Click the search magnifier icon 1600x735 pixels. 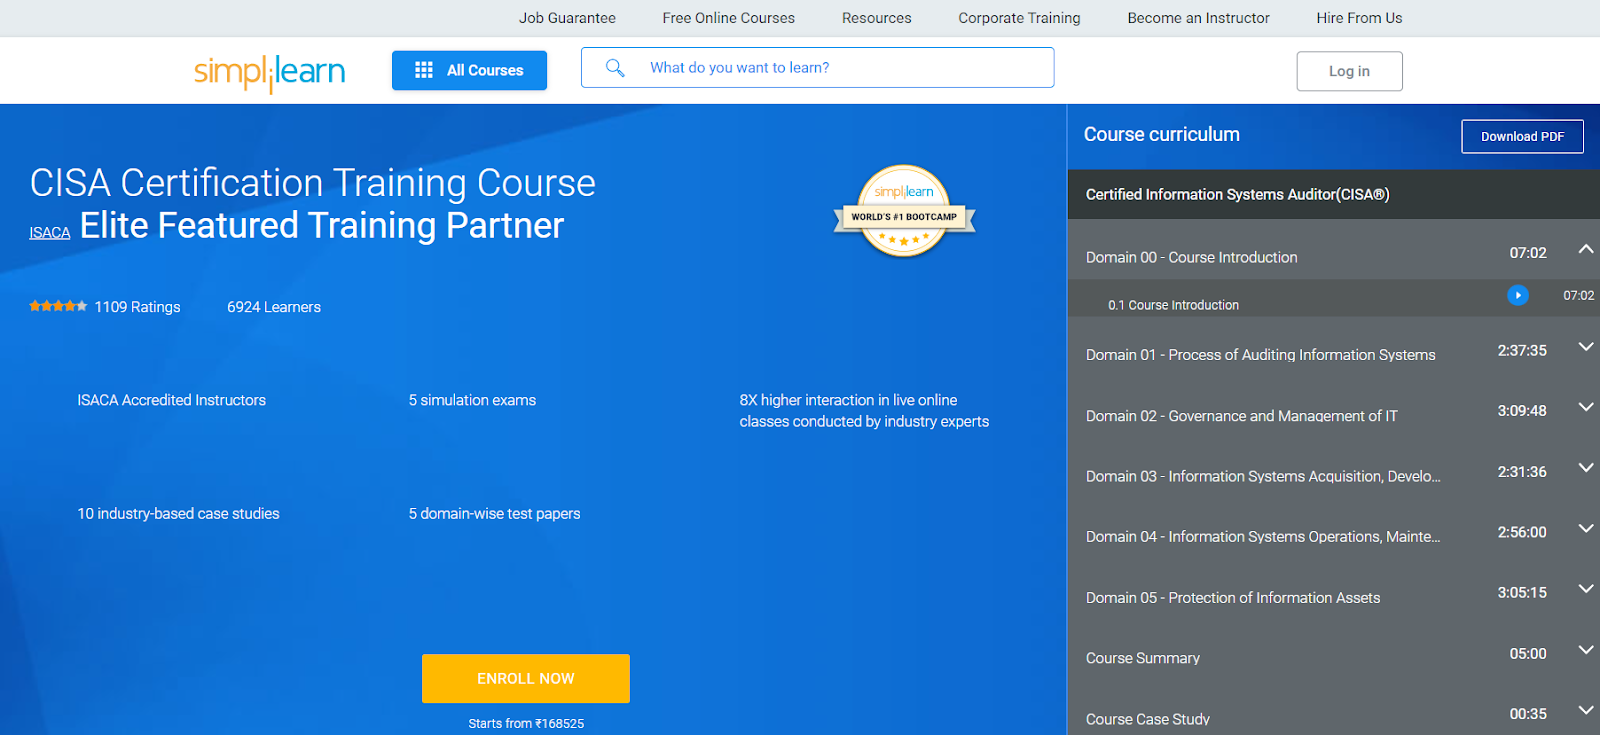click(x=615, y=68)
